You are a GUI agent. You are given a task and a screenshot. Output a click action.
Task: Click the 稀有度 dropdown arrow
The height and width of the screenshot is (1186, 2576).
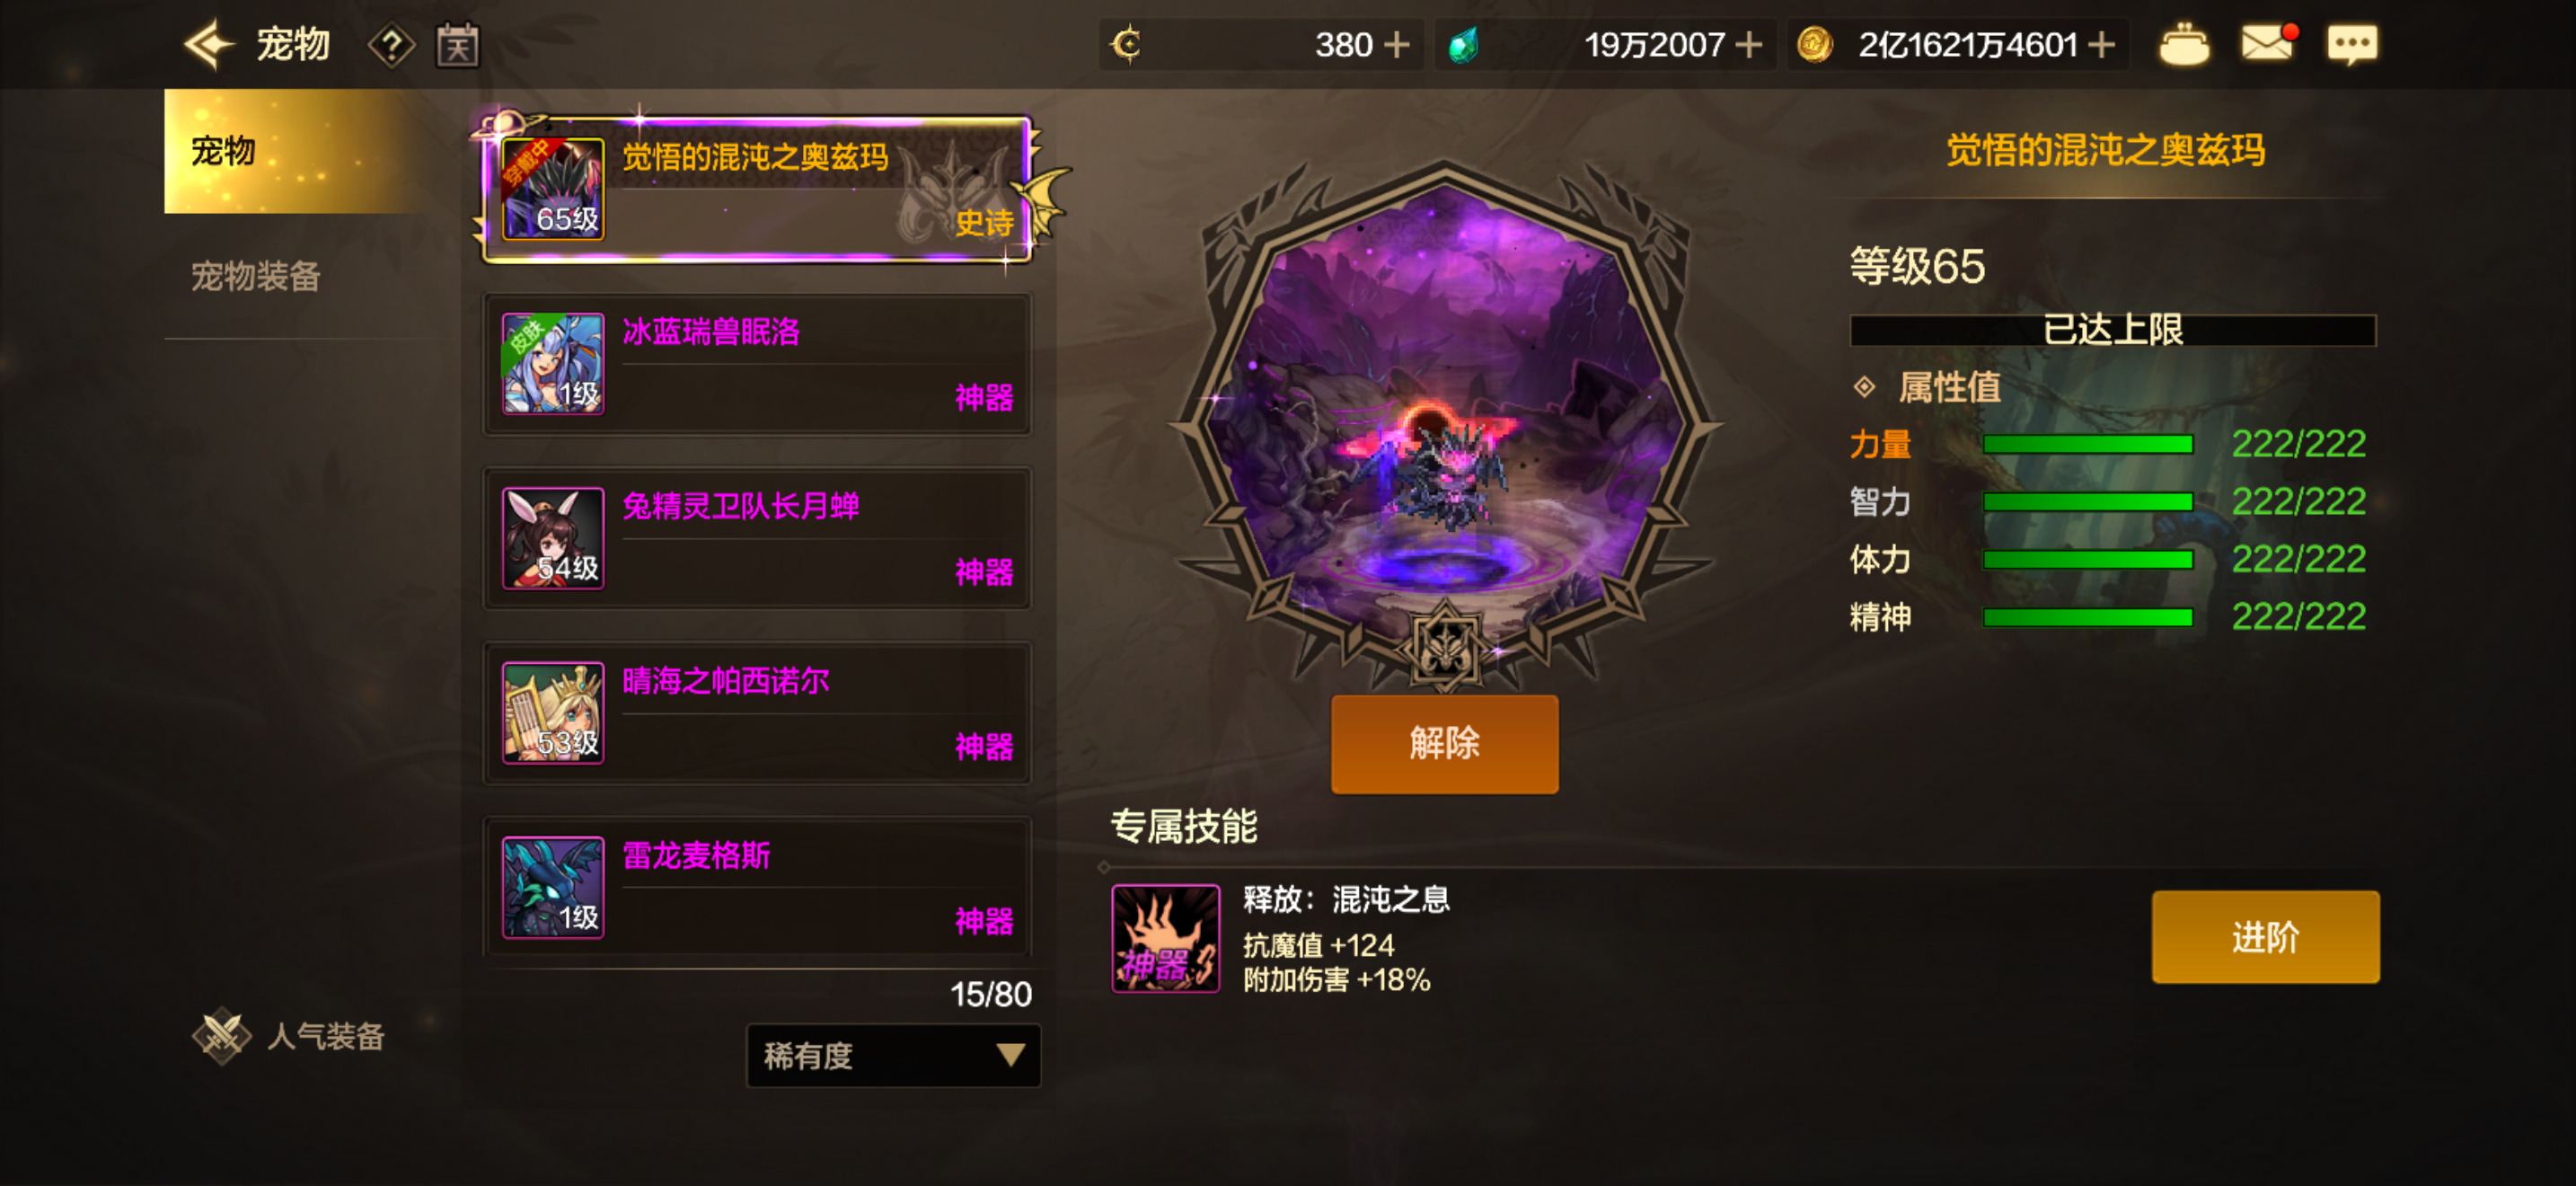click(1010, 1055)
